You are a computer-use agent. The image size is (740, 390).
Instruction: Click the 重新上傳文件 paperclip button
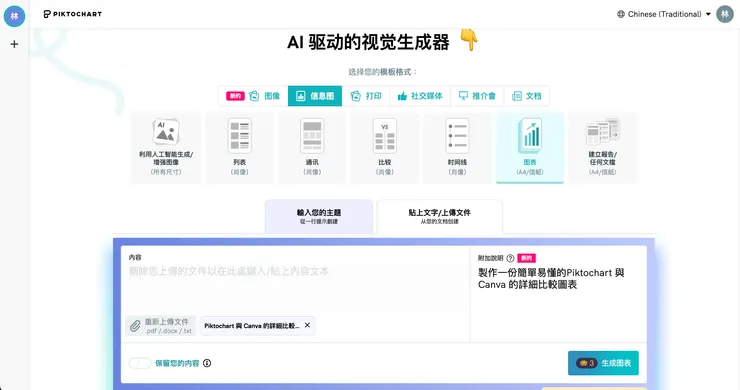[161, 325]
